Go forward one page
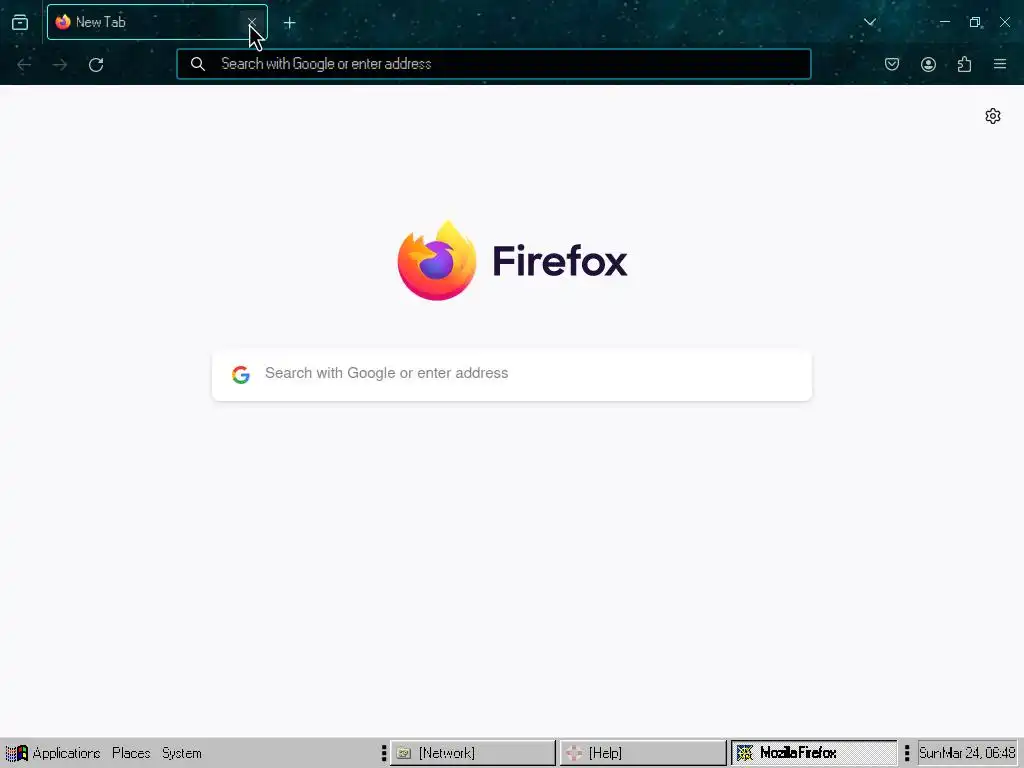This screenshot has height=768, width=1024. click(60, 64)
